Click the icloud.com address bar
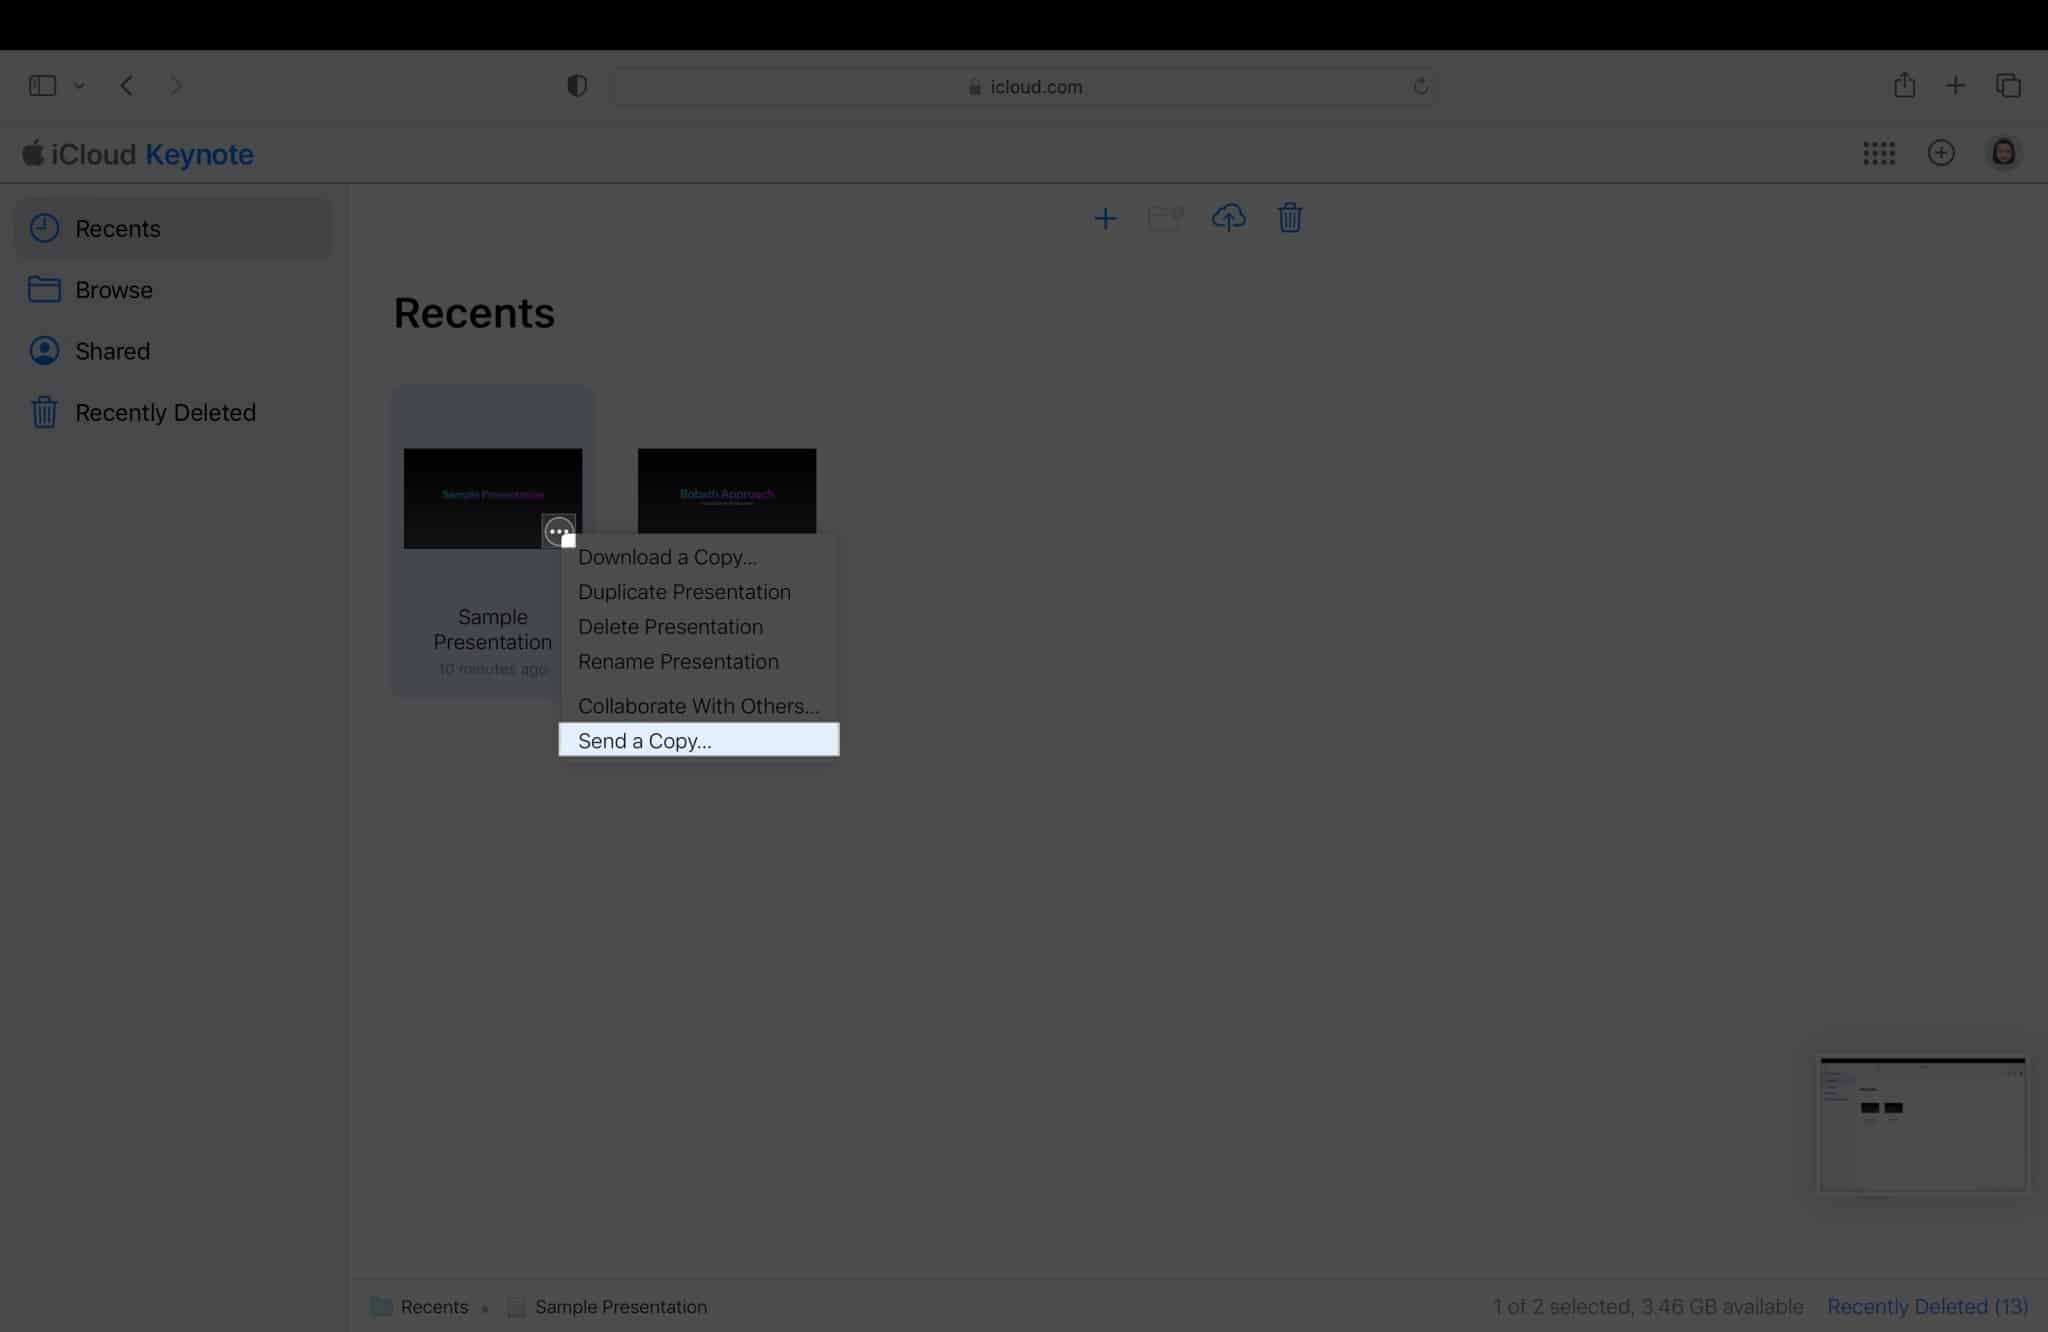Image resolution: width=2048 pixels, height=1332 pixels. (1025, 87)
